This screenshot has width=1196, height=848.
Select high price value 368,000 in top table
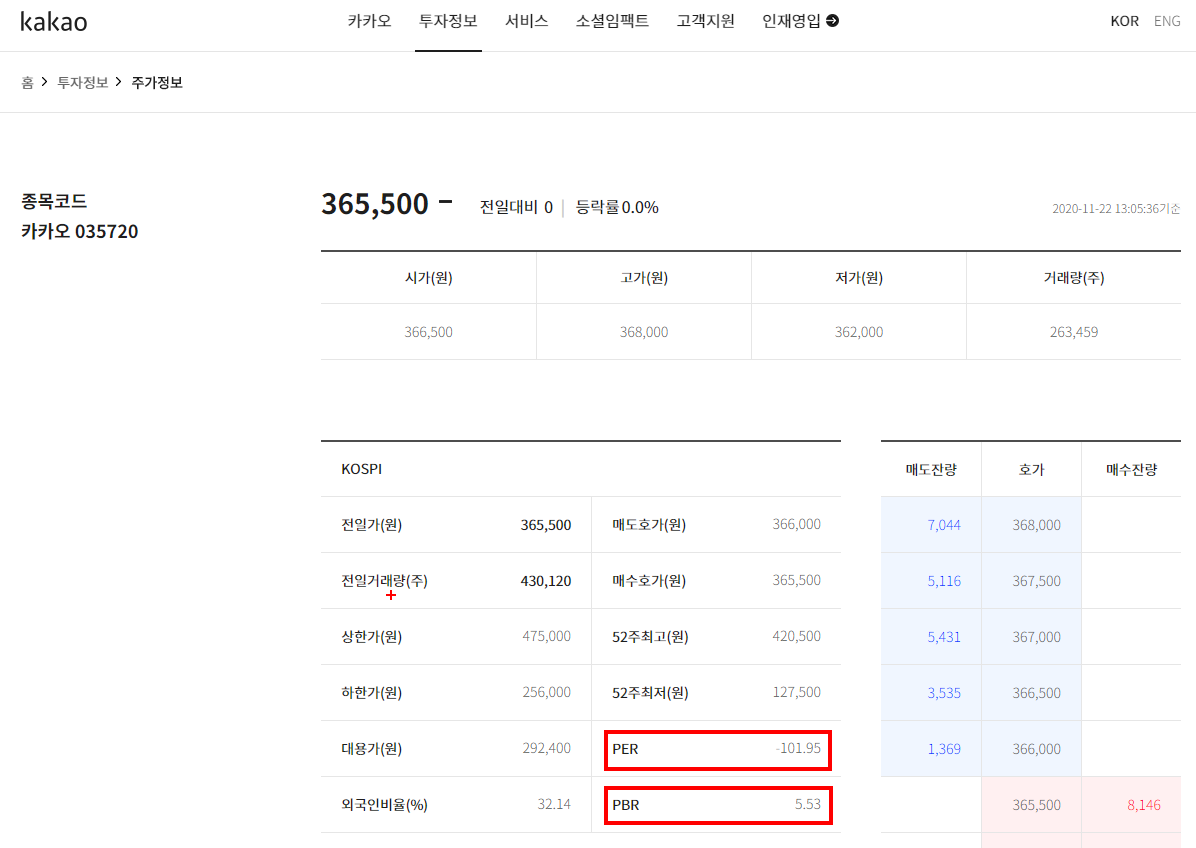click(x=644, y=332)
